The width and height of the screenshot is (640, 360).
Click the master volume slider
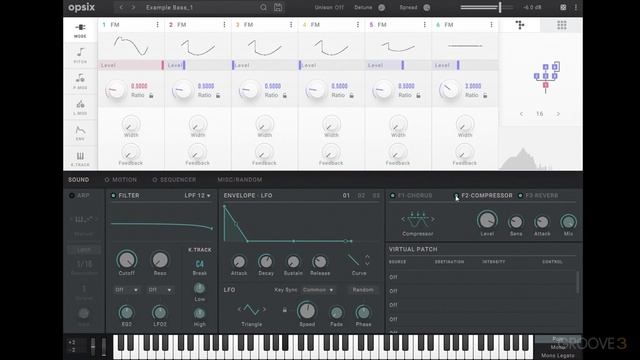(x=487, y=7)
